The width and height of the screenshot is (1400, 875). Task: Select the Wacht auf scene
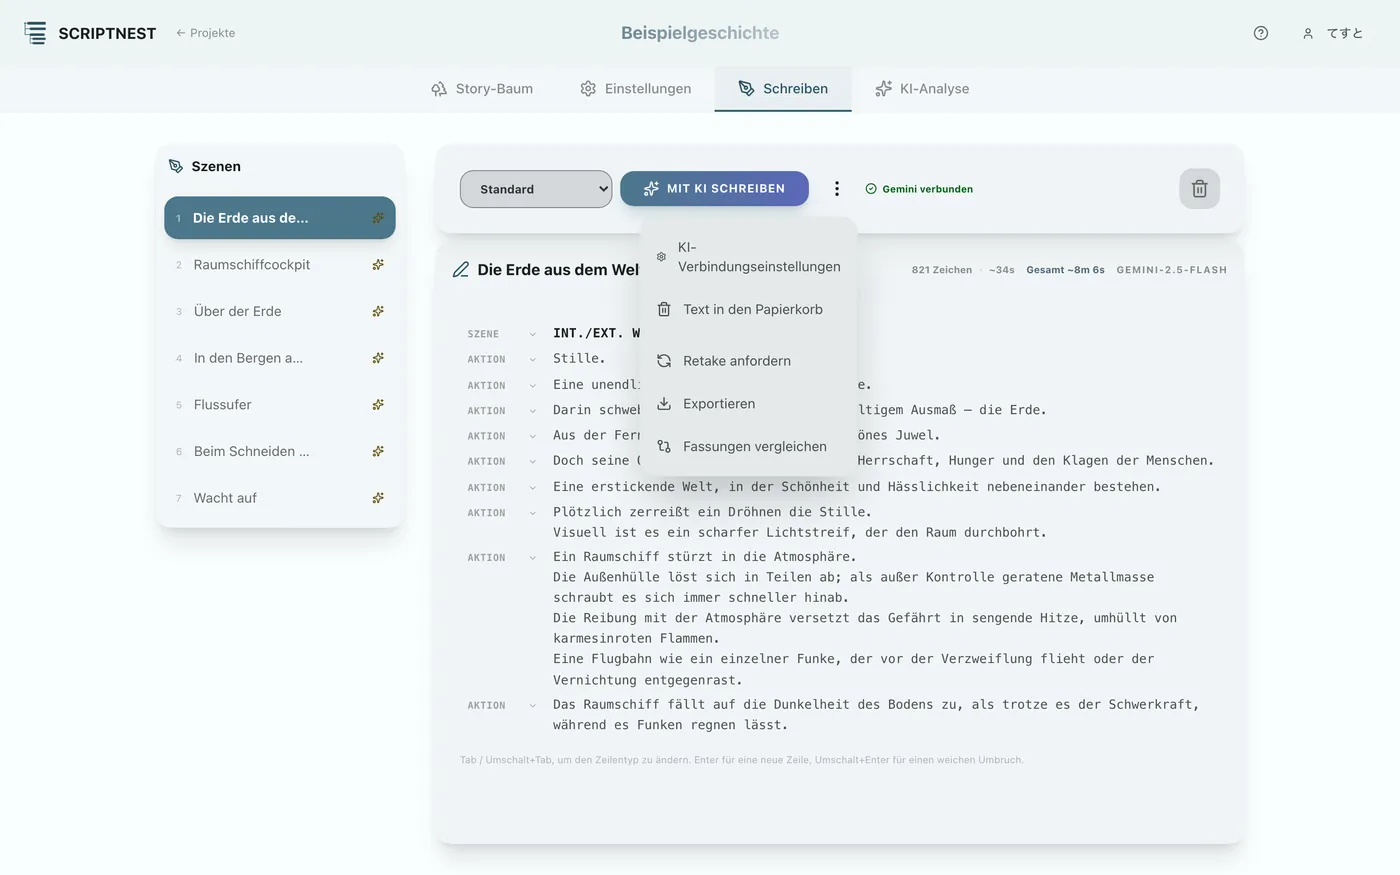(x=280, y=498)
